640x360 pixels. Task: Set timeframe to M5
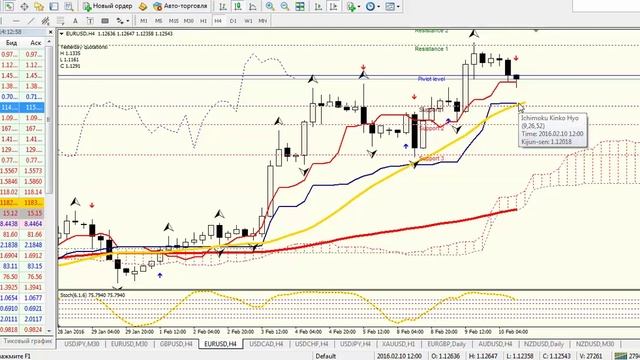[158, 21]
